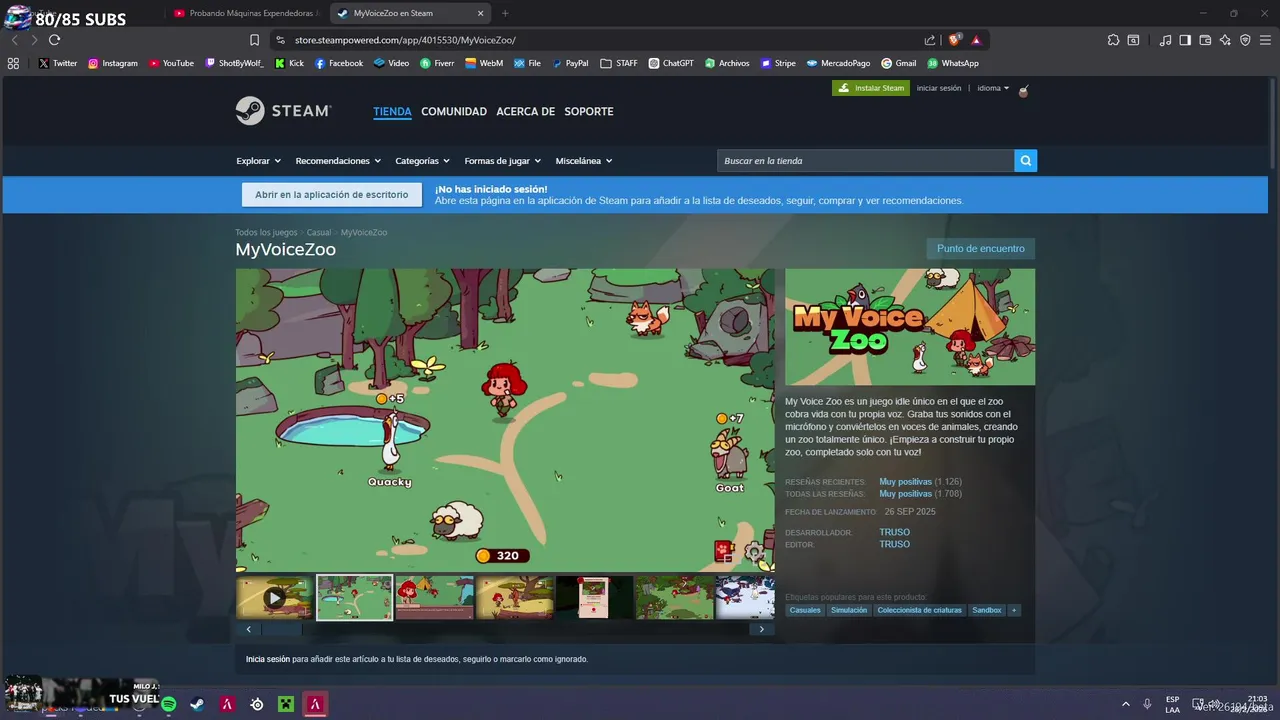The height and width of the screenshot is (720, 1280).
Task: Click the Steam logo in the header
Action: (283, 111)
